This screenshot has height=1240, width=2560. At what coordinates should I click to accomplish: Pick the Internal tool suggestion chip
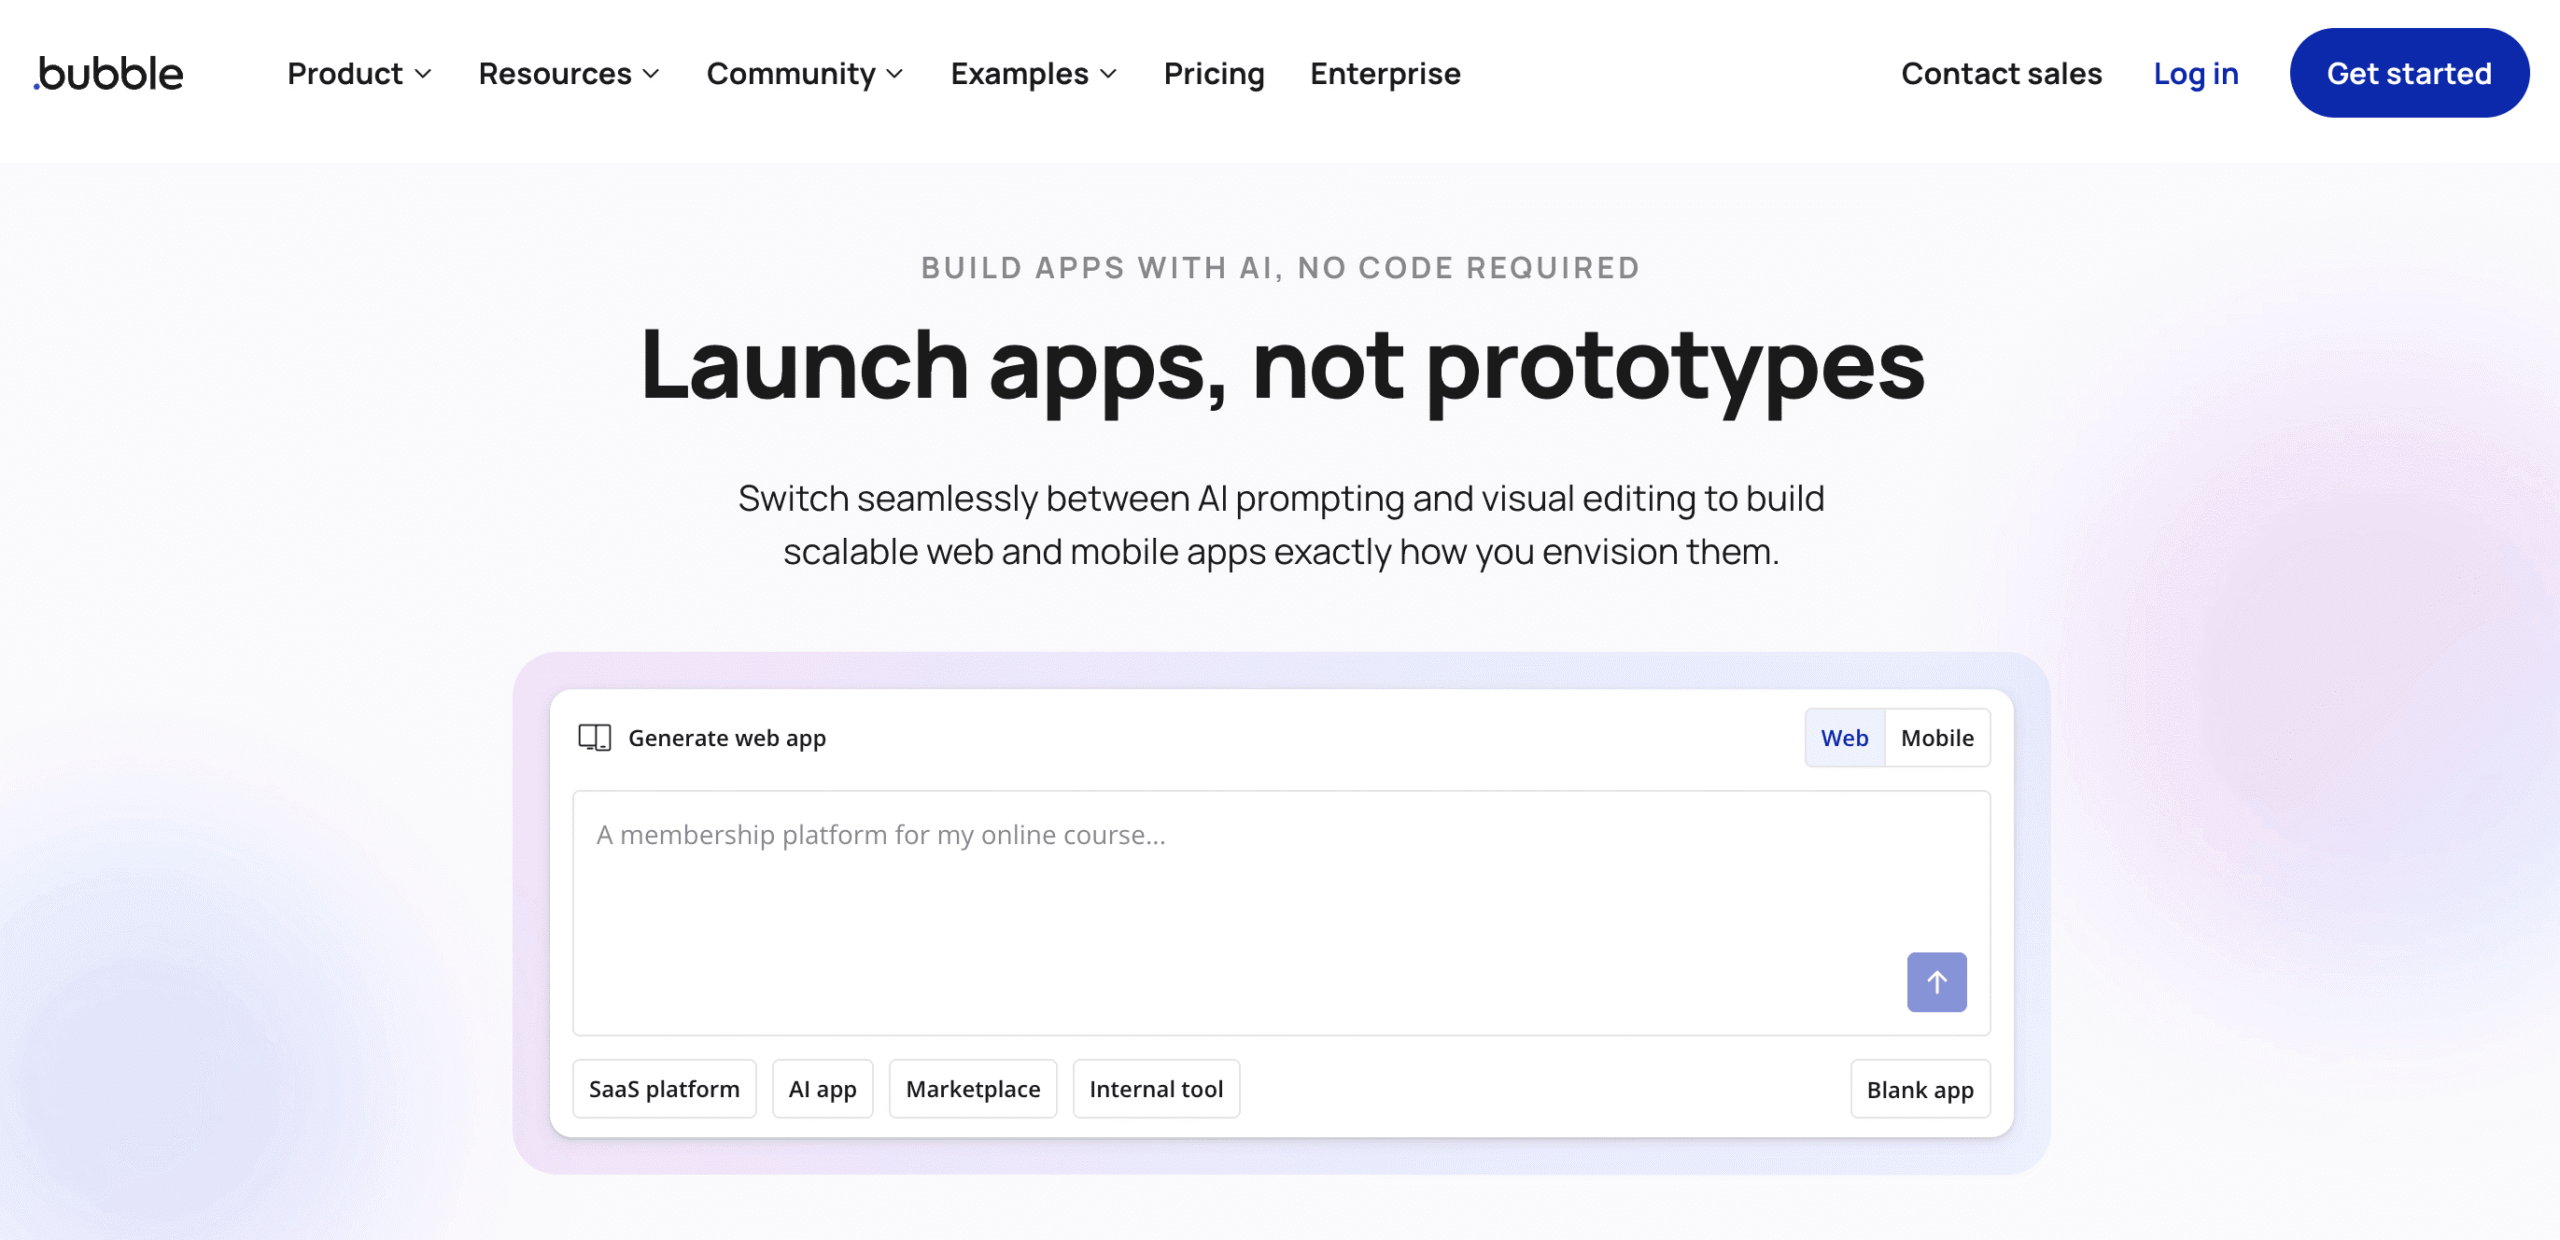click(1156, 1089)
